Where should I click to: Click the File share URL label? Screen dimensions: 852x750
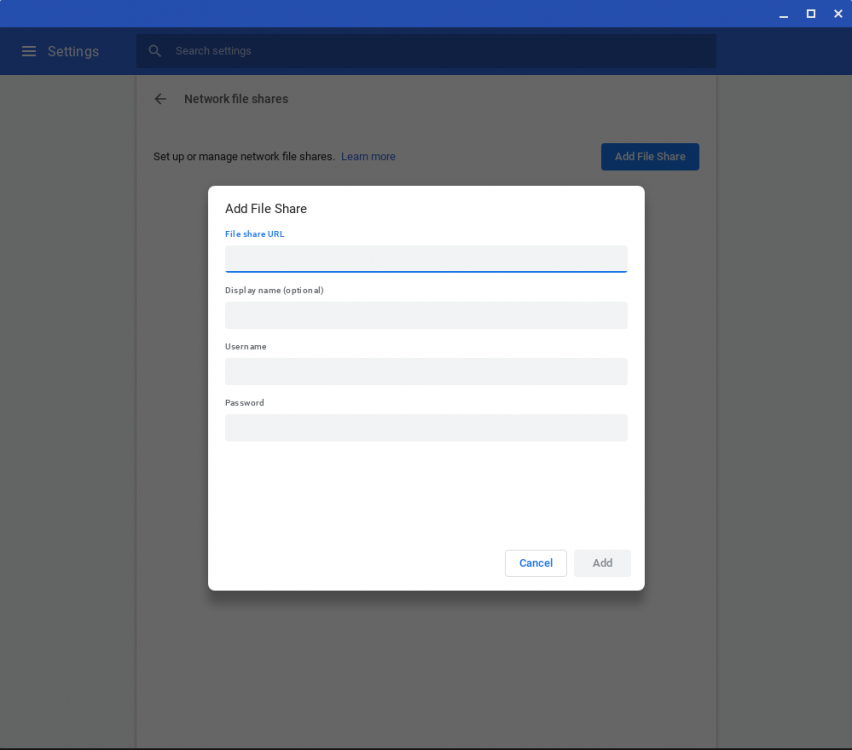click(x=255, y=234)
